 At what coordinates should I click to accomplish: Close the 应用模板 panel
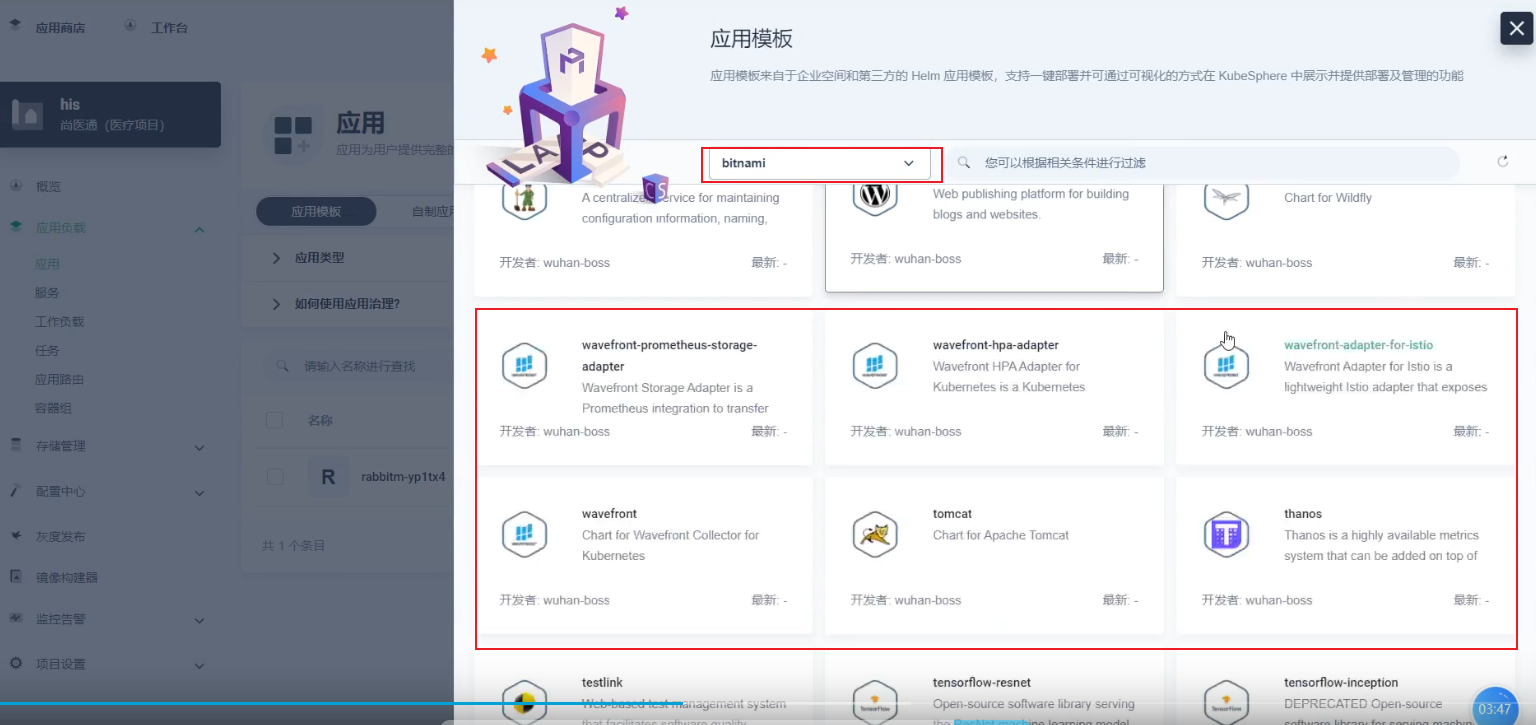1517,28
